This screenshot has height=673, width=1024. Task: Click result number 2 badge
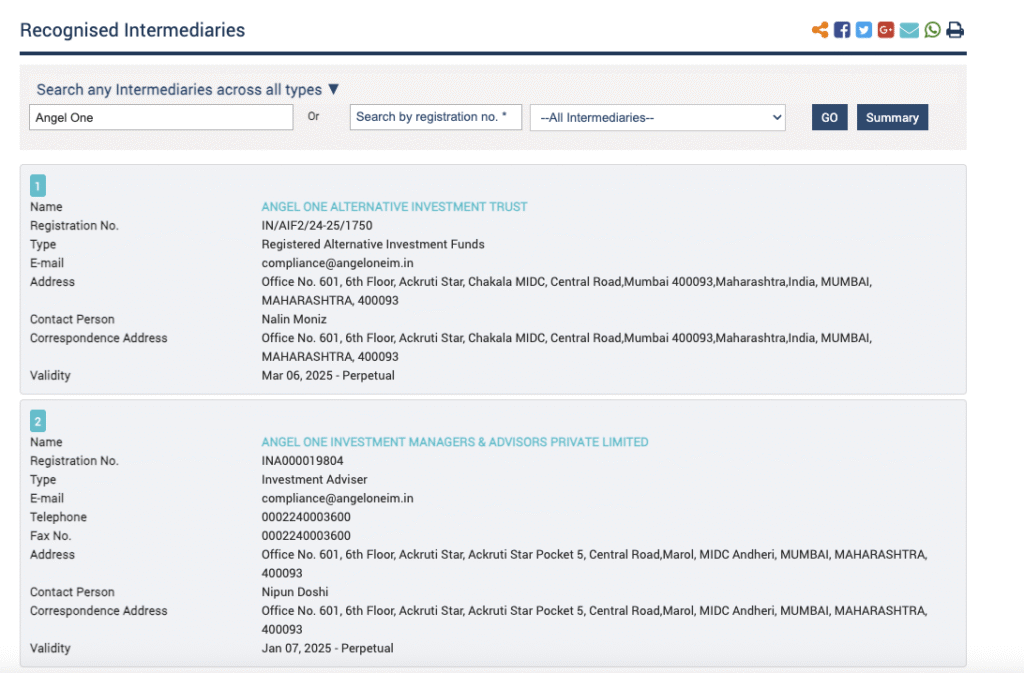(38, 421)
